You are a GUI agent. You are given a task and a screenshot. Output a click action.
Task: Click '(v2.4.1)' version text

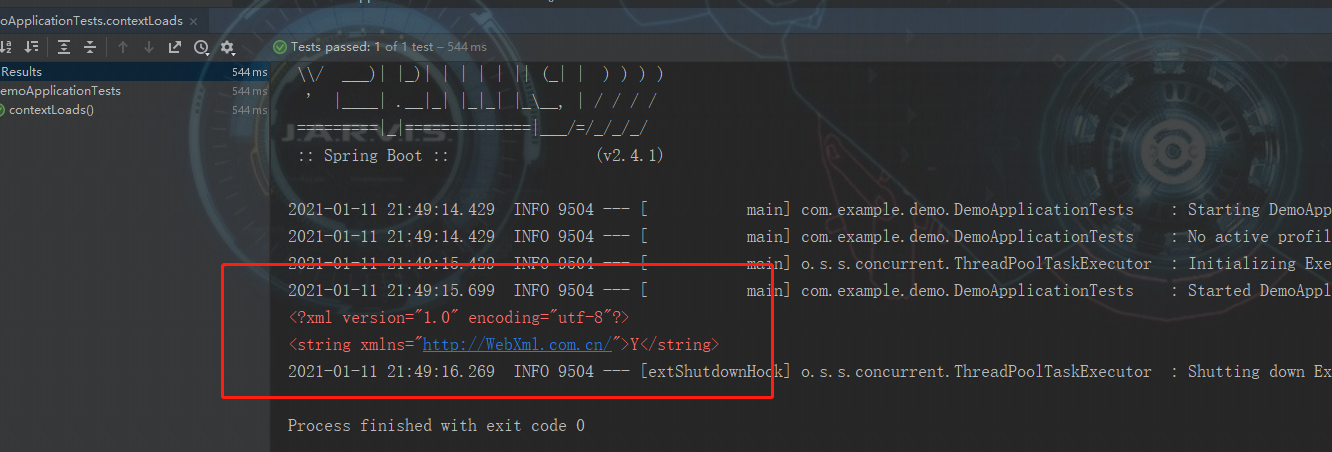pyautogui.click(x=629, y=156)
